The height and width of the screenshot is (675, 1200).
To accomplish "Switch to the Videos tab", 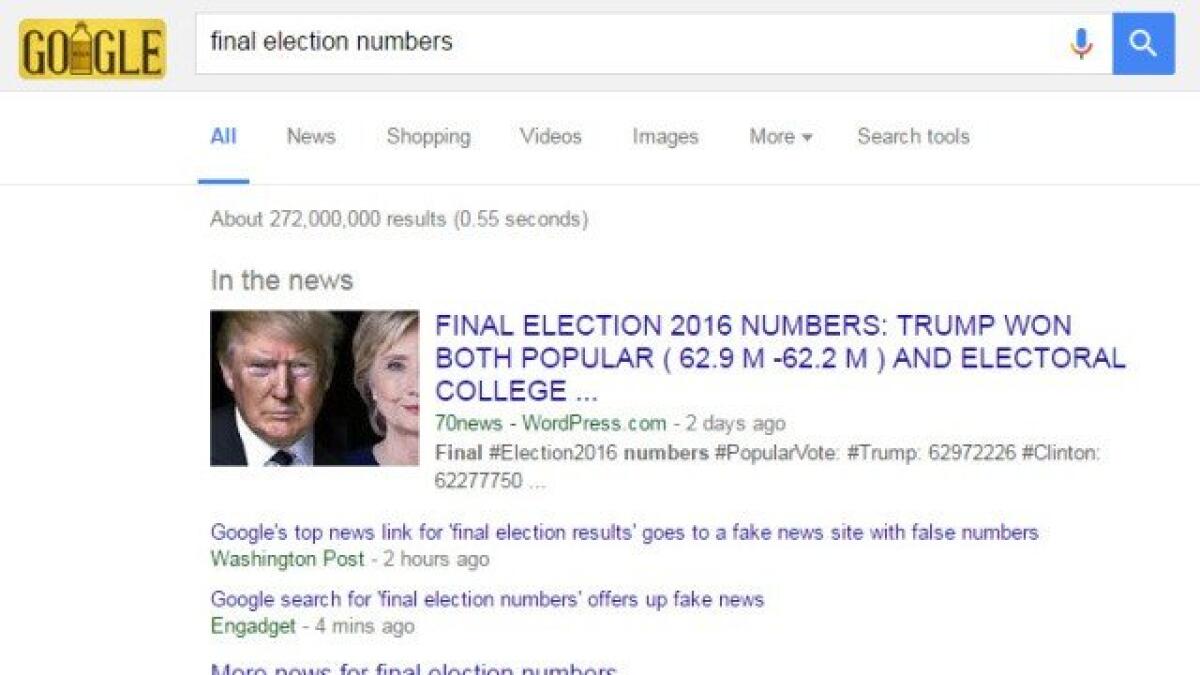I will coord(551,137).
